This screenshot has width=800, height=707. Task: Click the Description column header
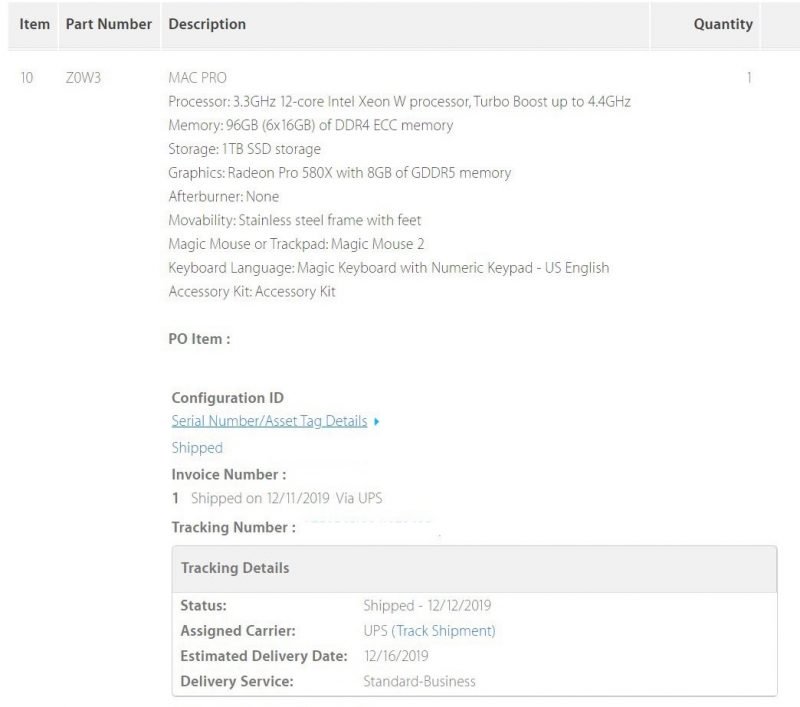(x=207, y=24)
